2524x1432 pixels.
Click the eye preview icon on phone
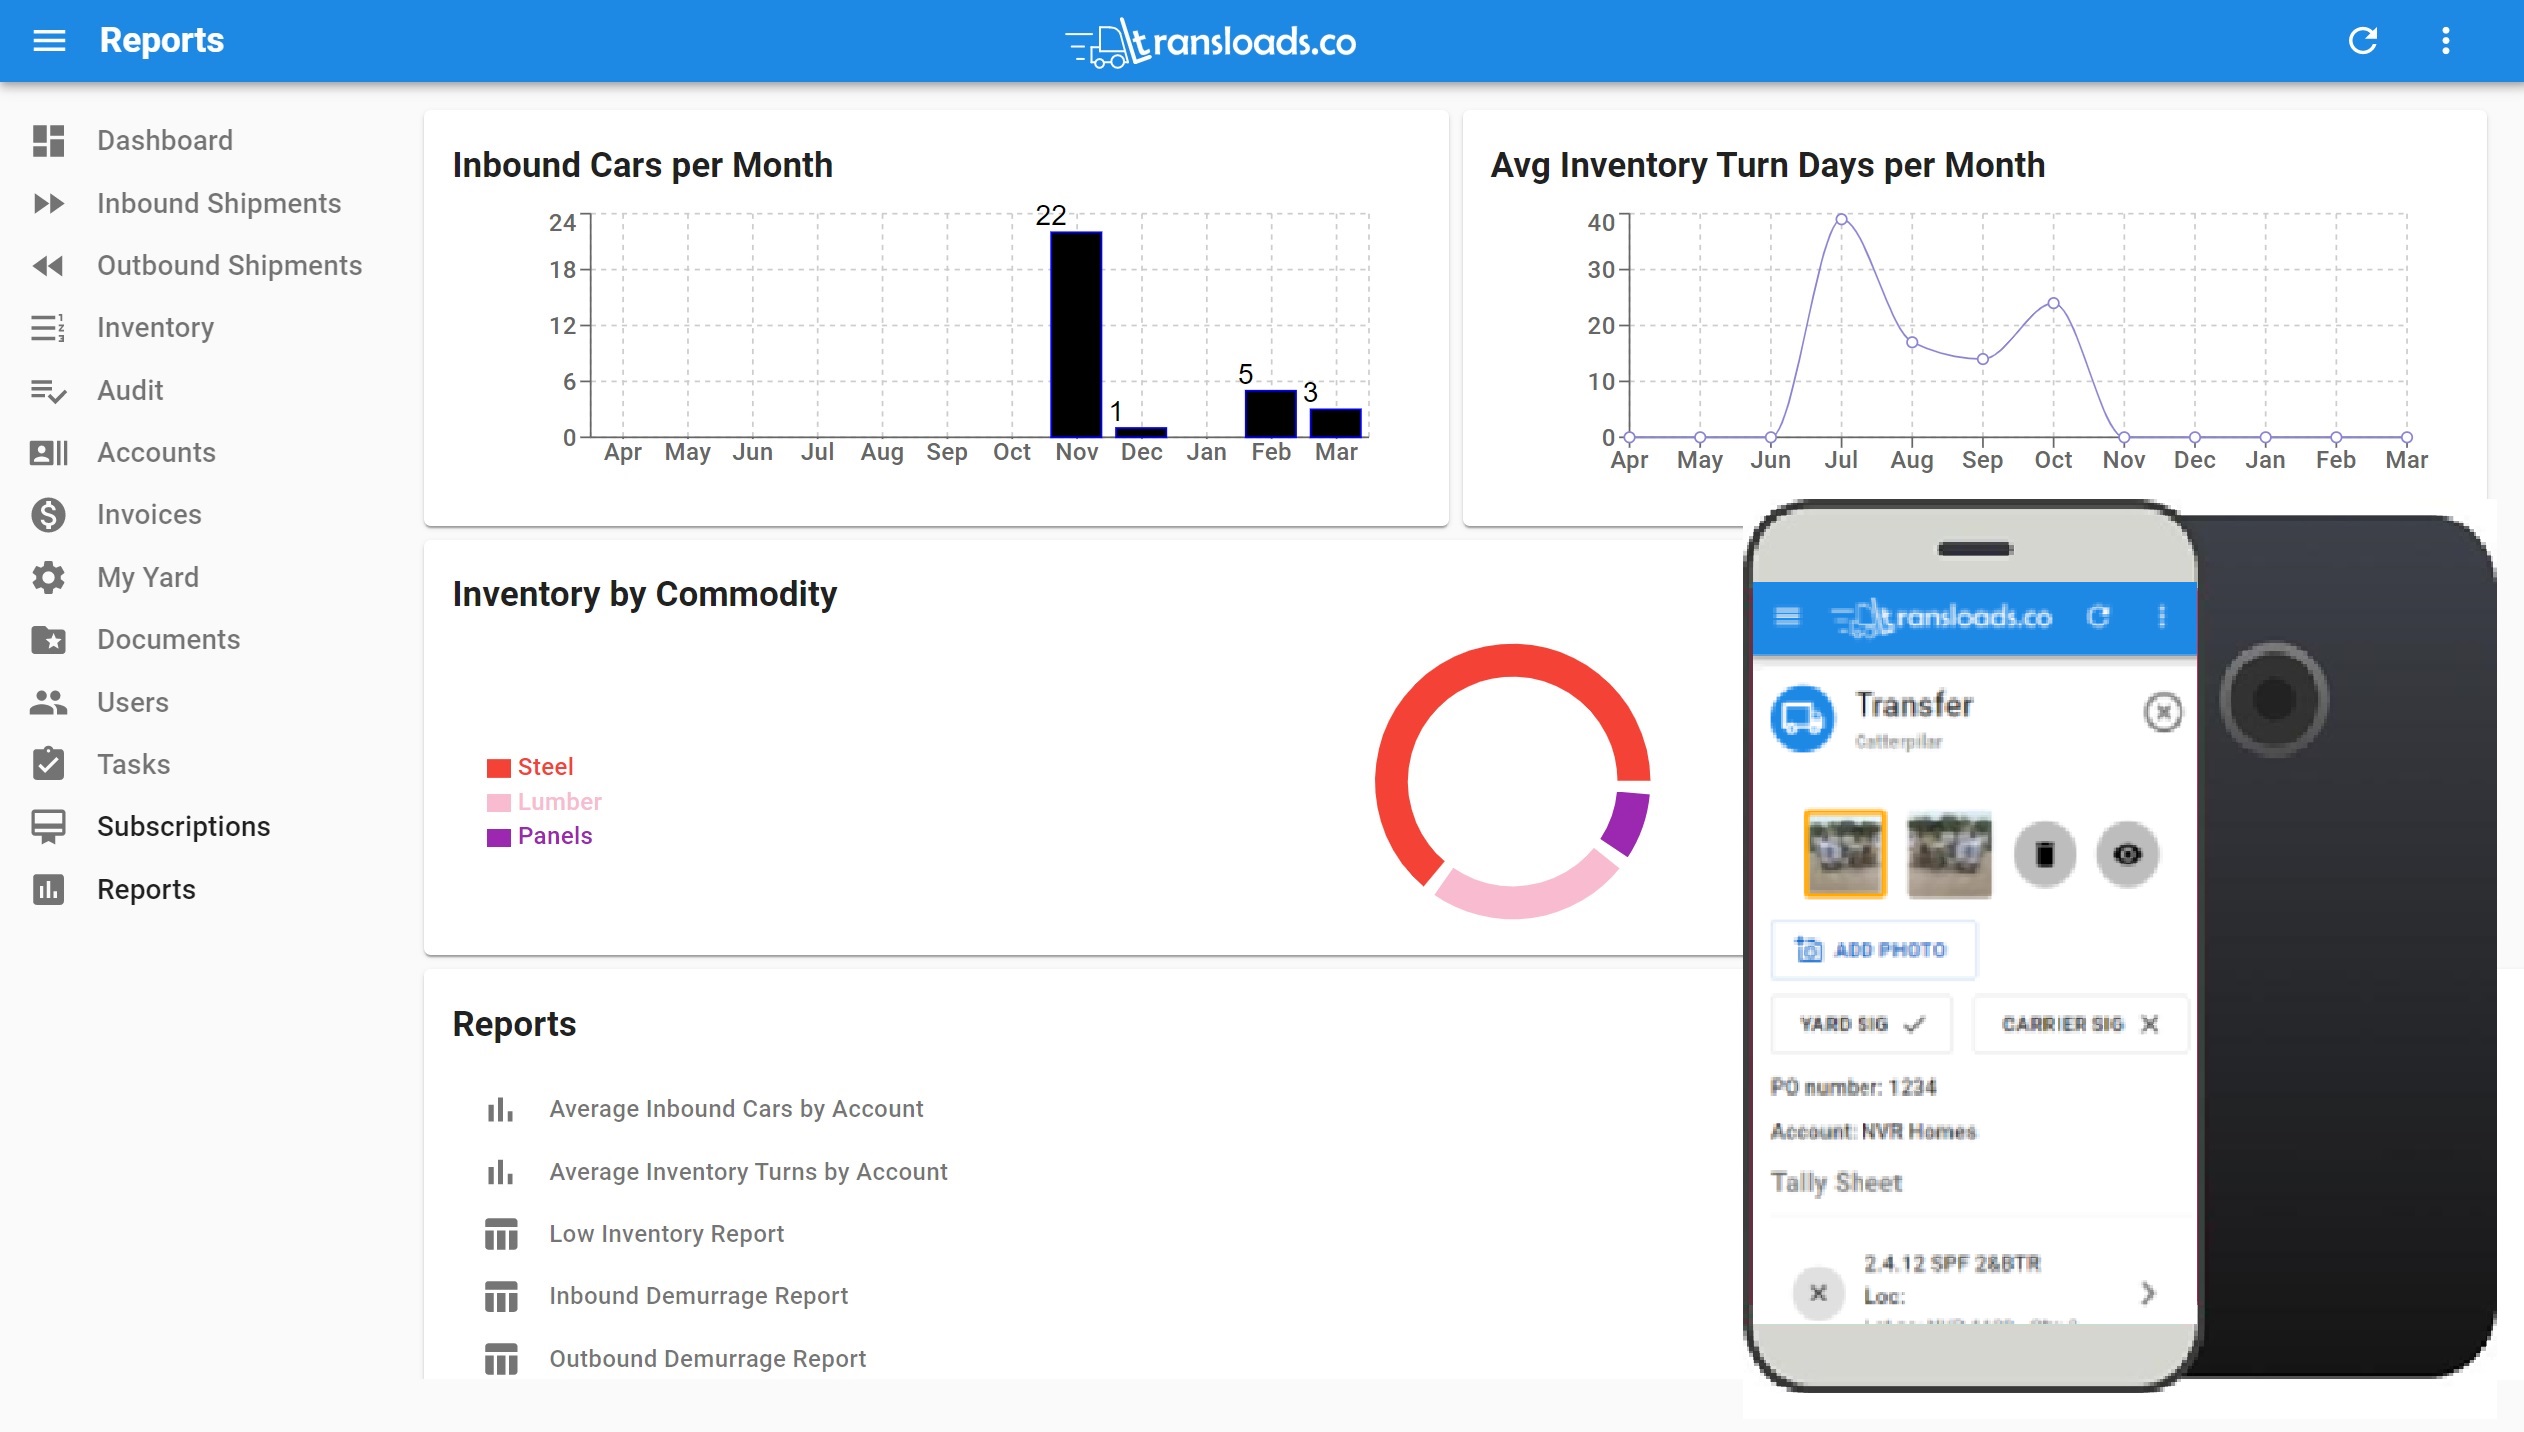click(x=2127, y=854)
